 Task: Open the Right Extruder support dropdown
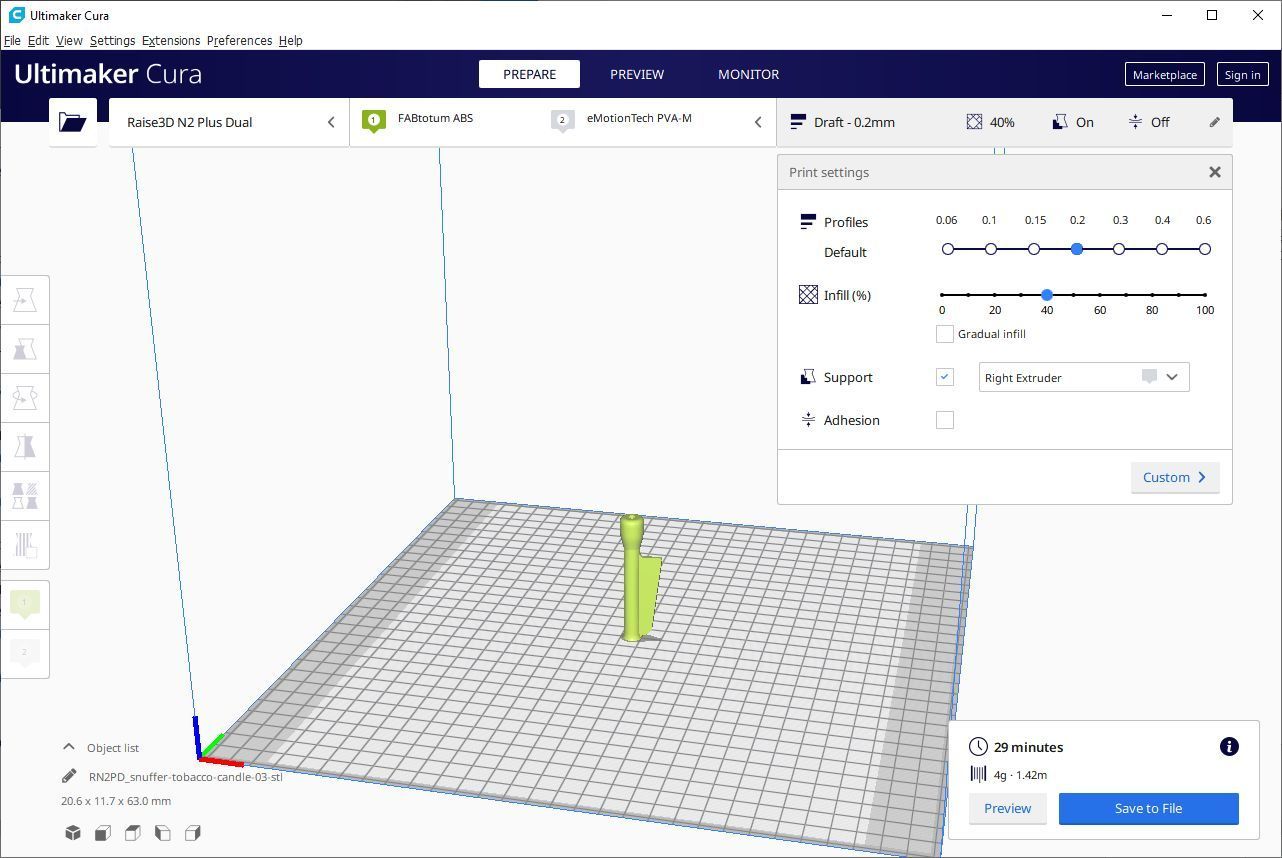pos(1084,377)
